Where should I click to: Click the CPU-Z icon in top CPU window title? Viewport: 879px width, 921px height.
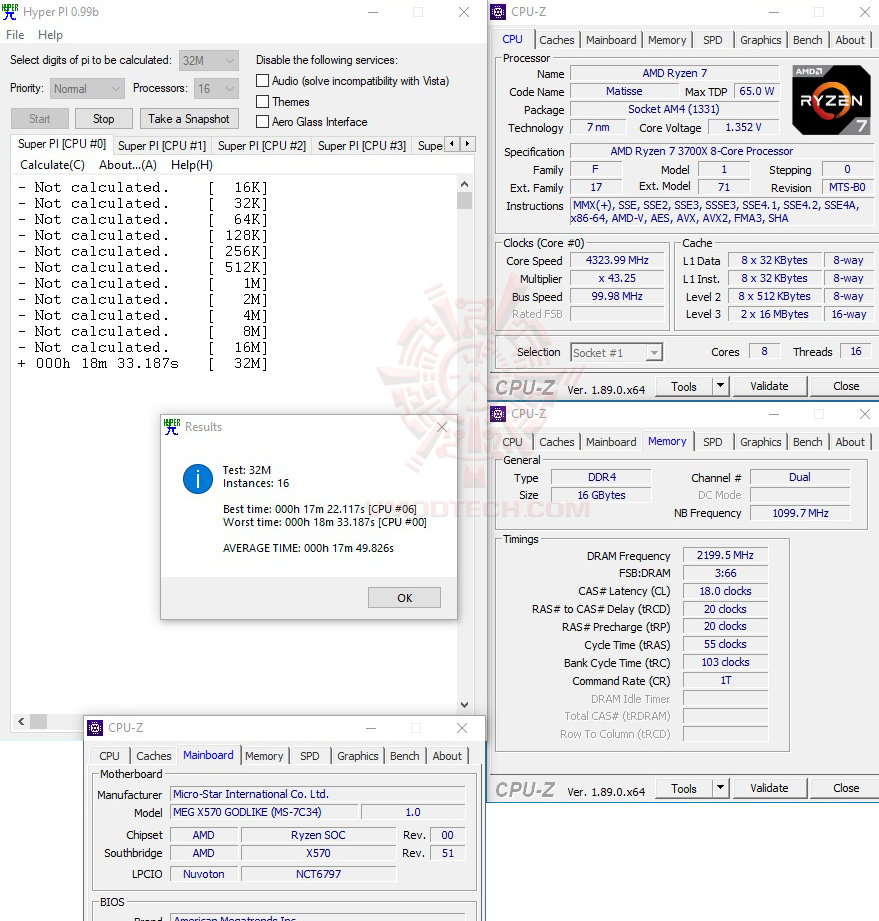498,12
